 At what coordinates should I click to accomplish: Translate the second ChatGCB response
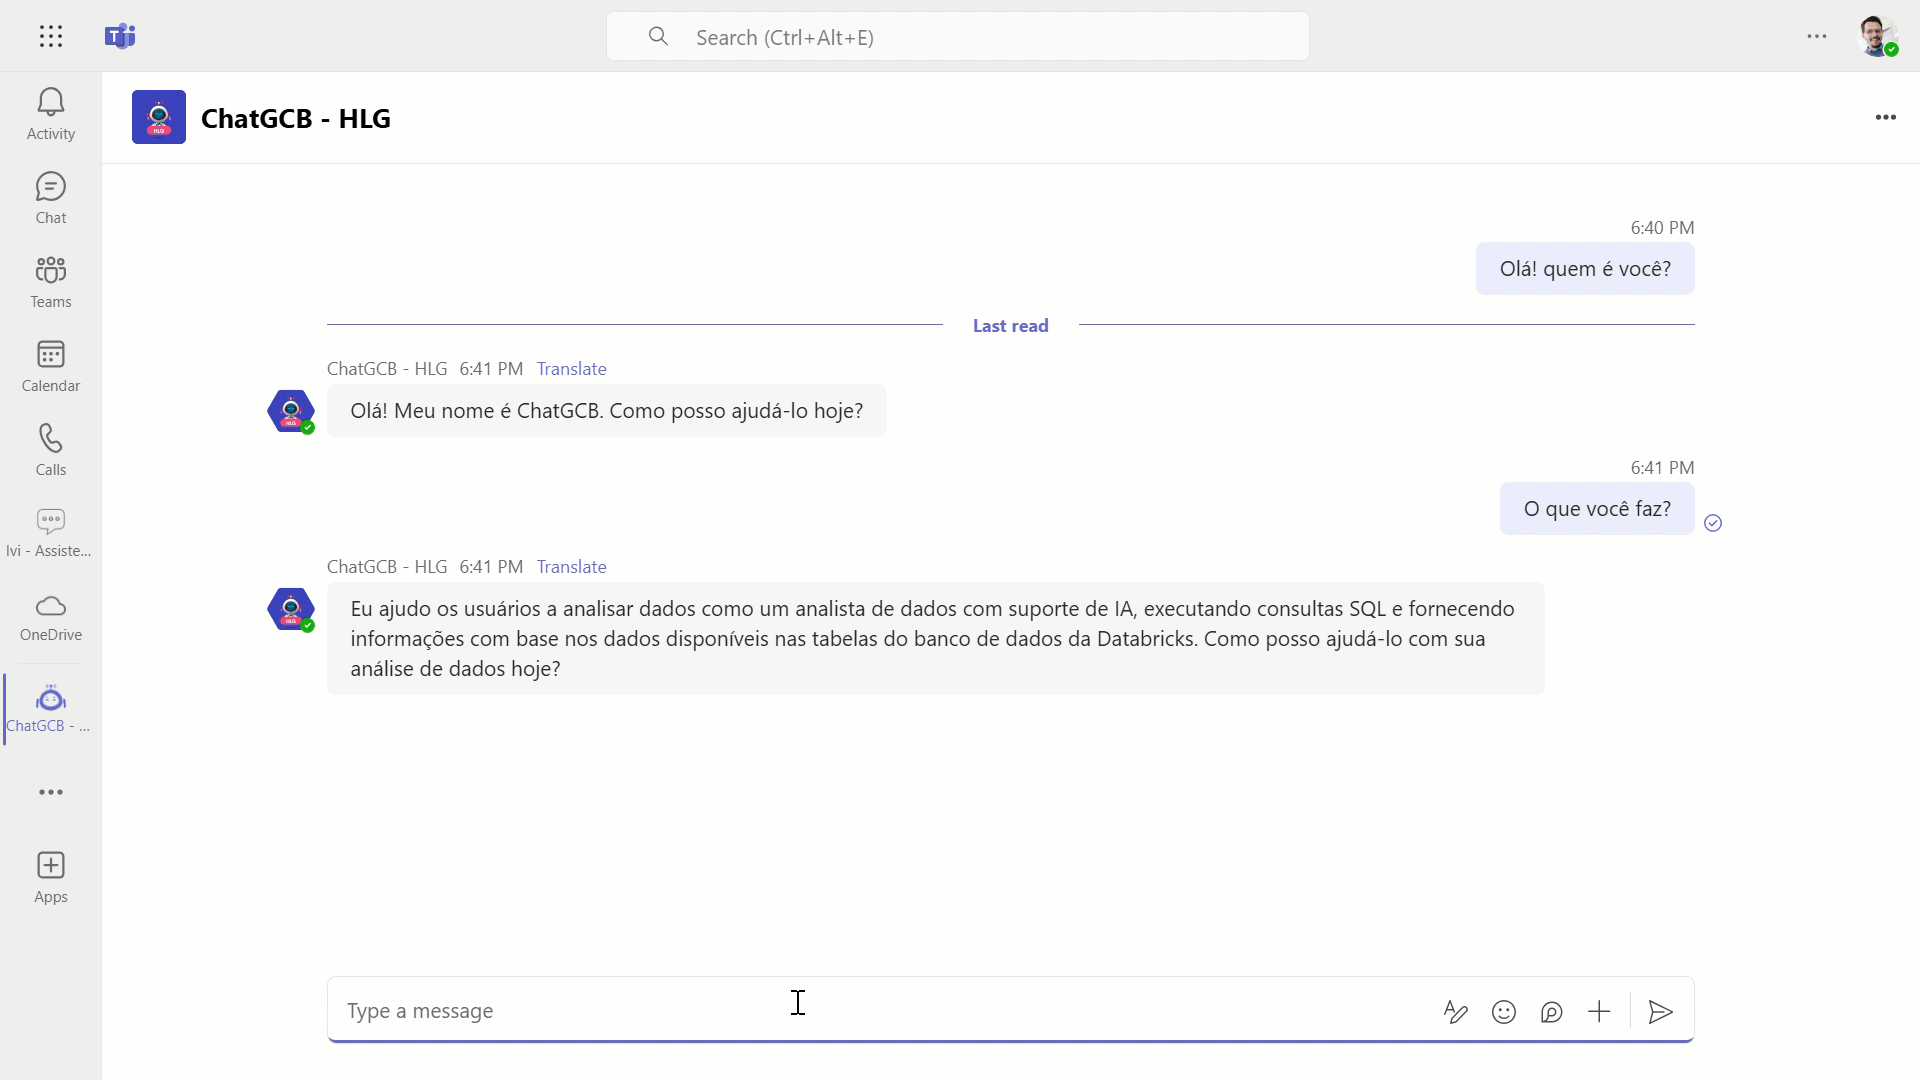(x=571, y=566)
